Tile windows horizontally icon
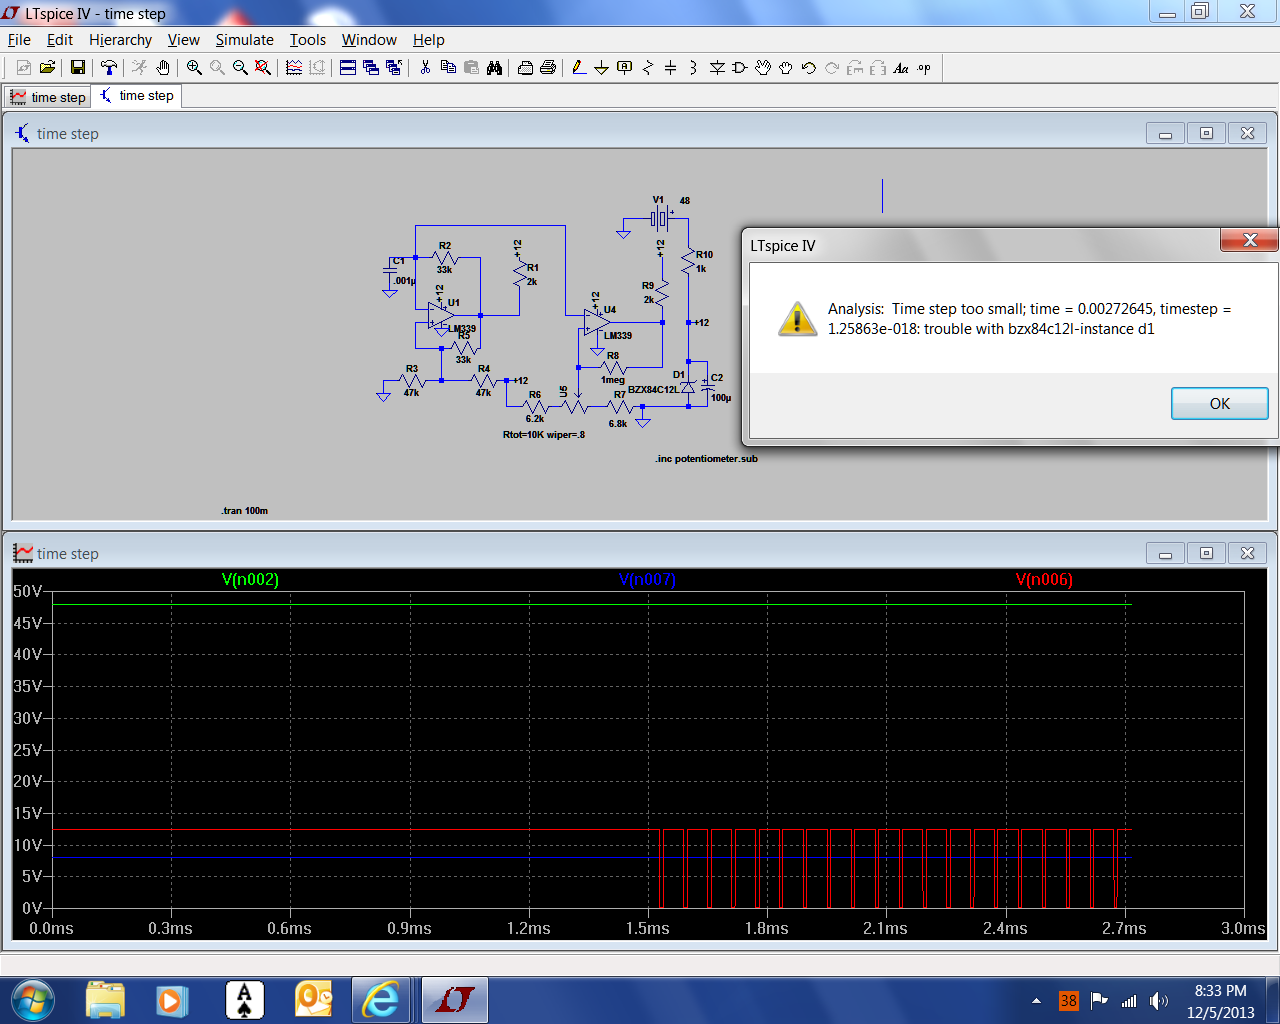Image resolution: width=1280 pixels, height=1024 pixels. click(348, 68)
